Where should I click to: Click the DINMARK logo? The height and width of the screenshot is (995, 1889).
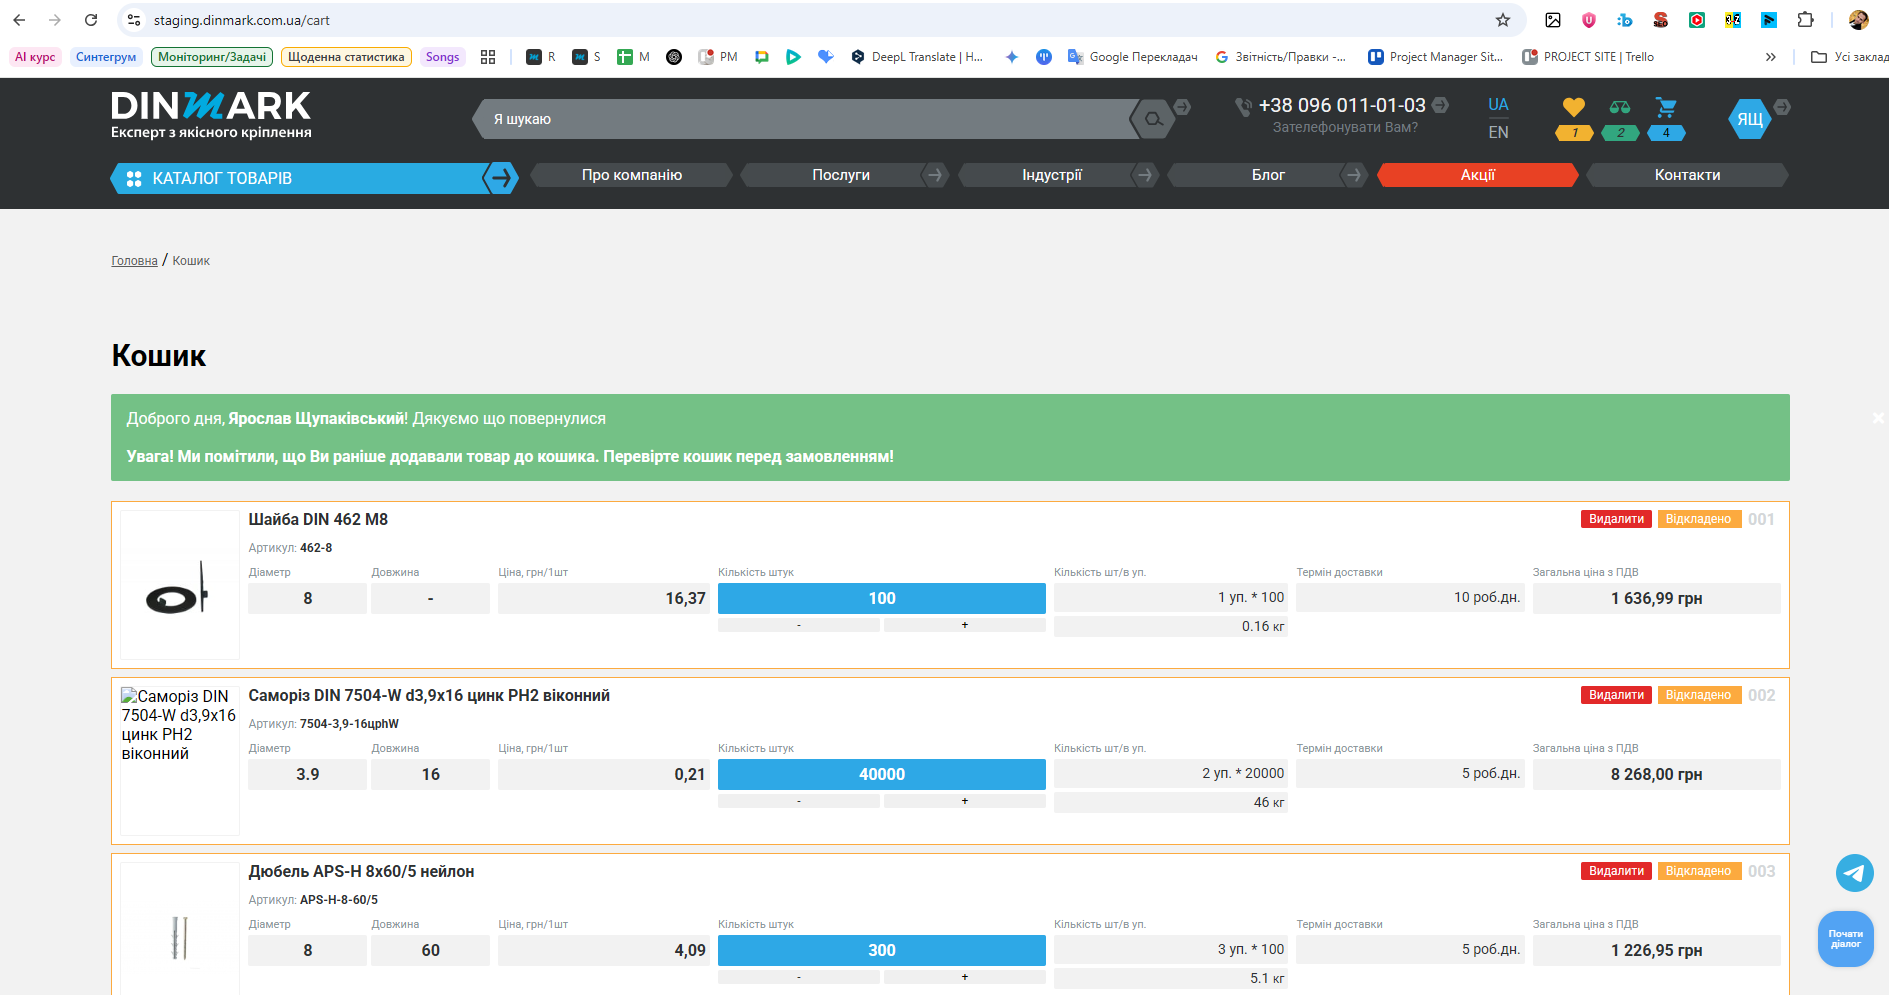pyautogui.click(x=211, y=115)
